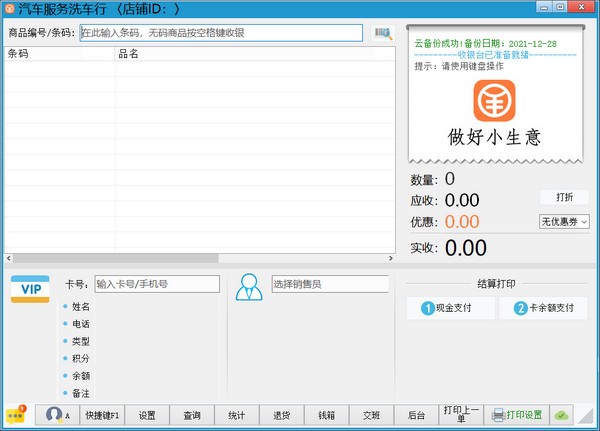Click 交班 shift handover

(x=371, y=415)
